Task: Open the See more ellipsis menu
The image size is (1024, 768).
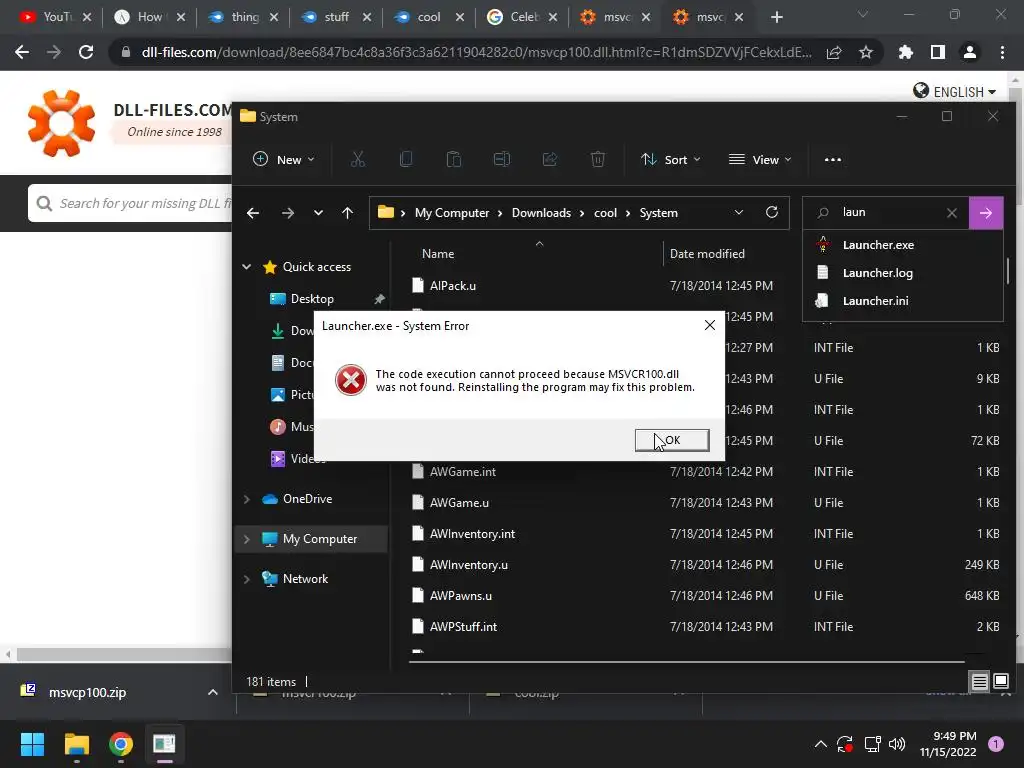Action: tap(833, 159)
